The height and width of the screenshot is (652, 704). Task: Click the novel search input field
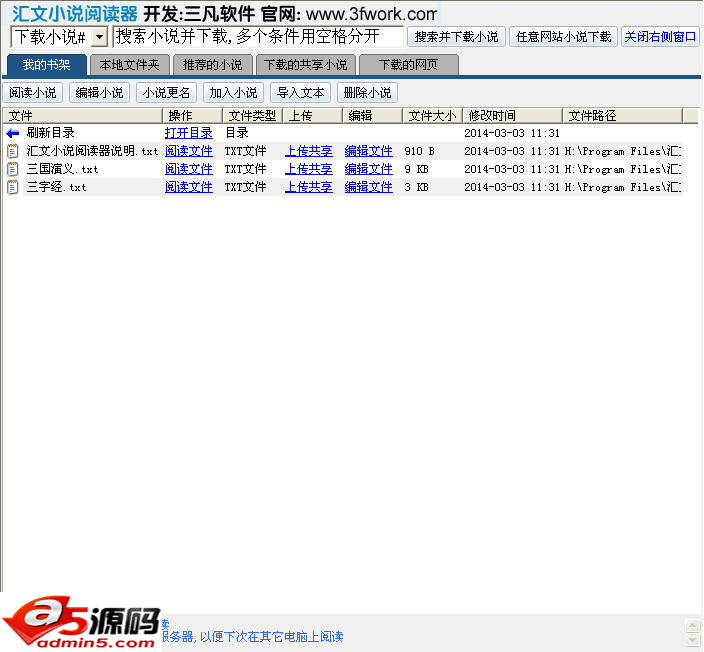(x=258, y=36)
